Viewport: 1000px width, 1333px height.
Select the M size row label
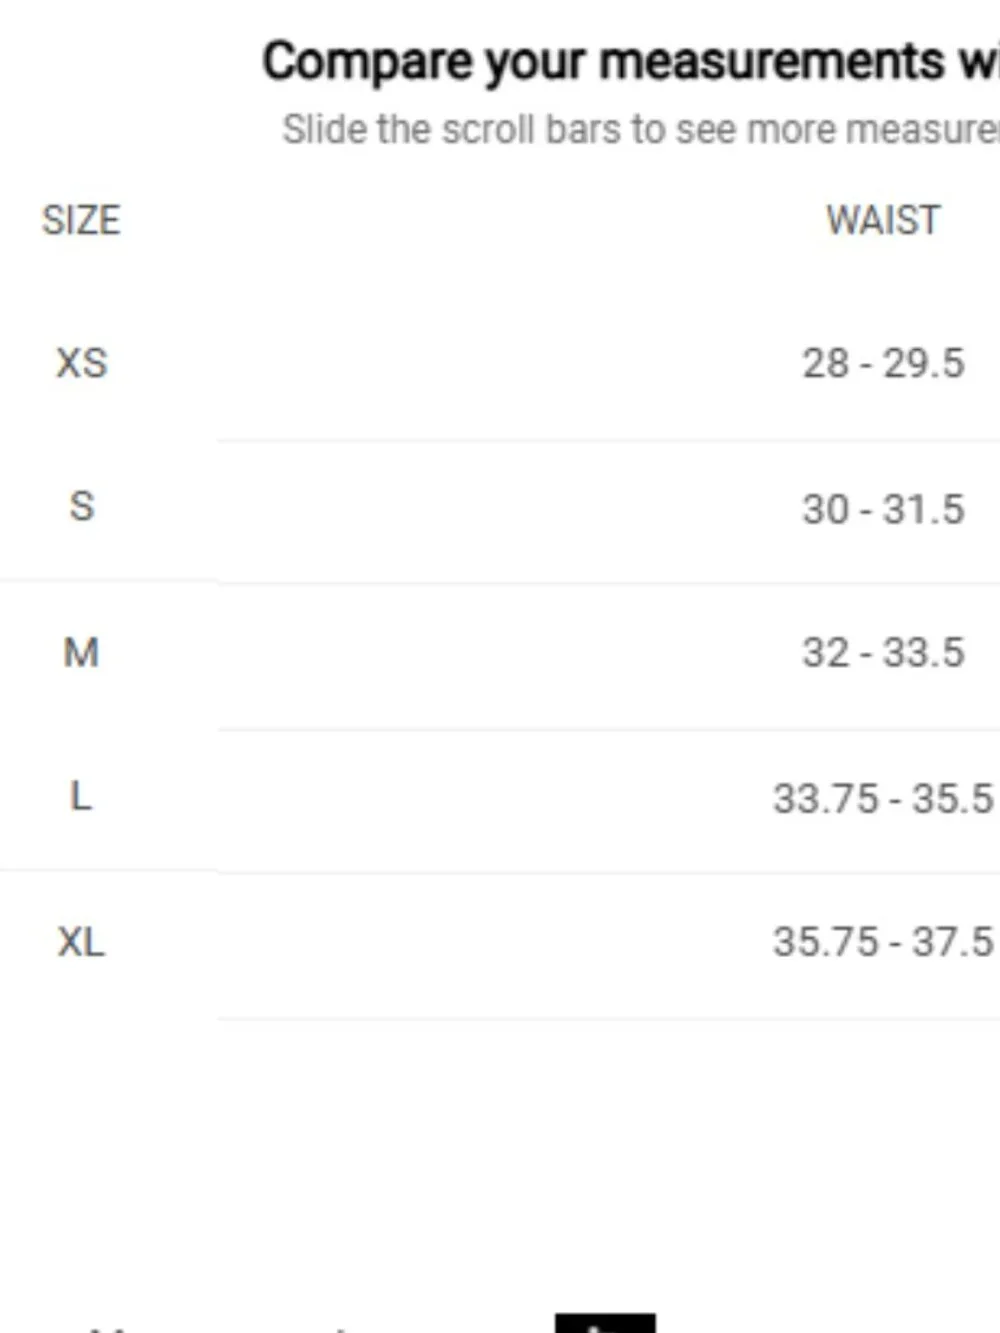click(81, 652)
